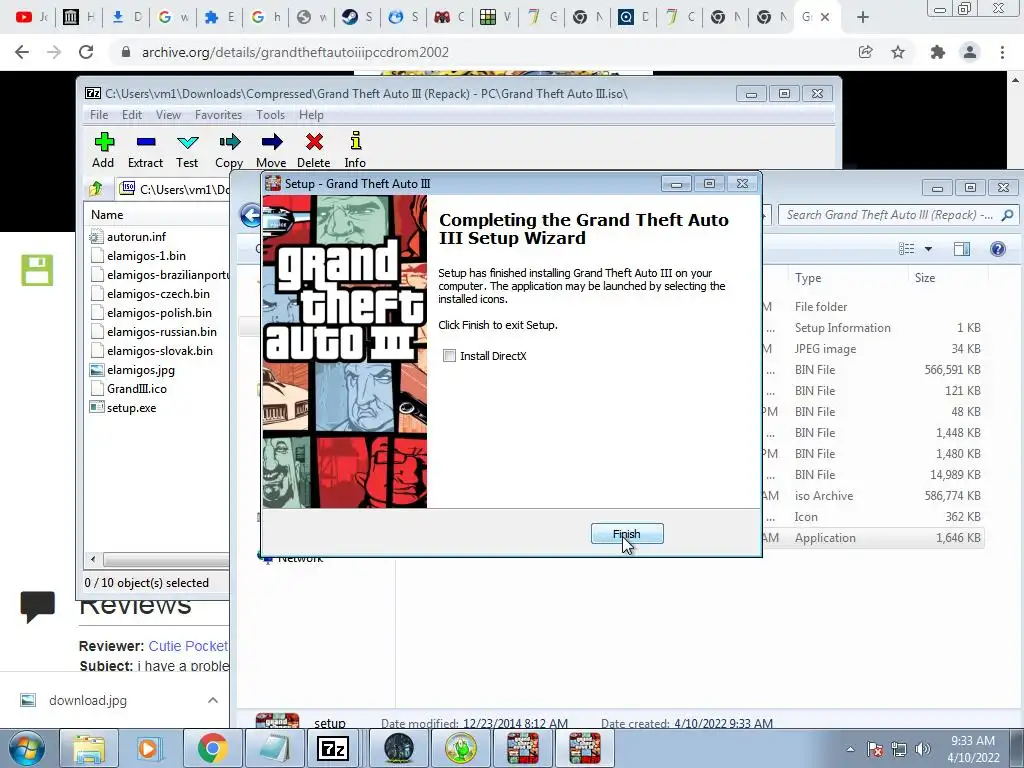Click the Move icon in 7-Zip toolbar
The width and height of the screenshot is (1024, 768).
[271, 150]
